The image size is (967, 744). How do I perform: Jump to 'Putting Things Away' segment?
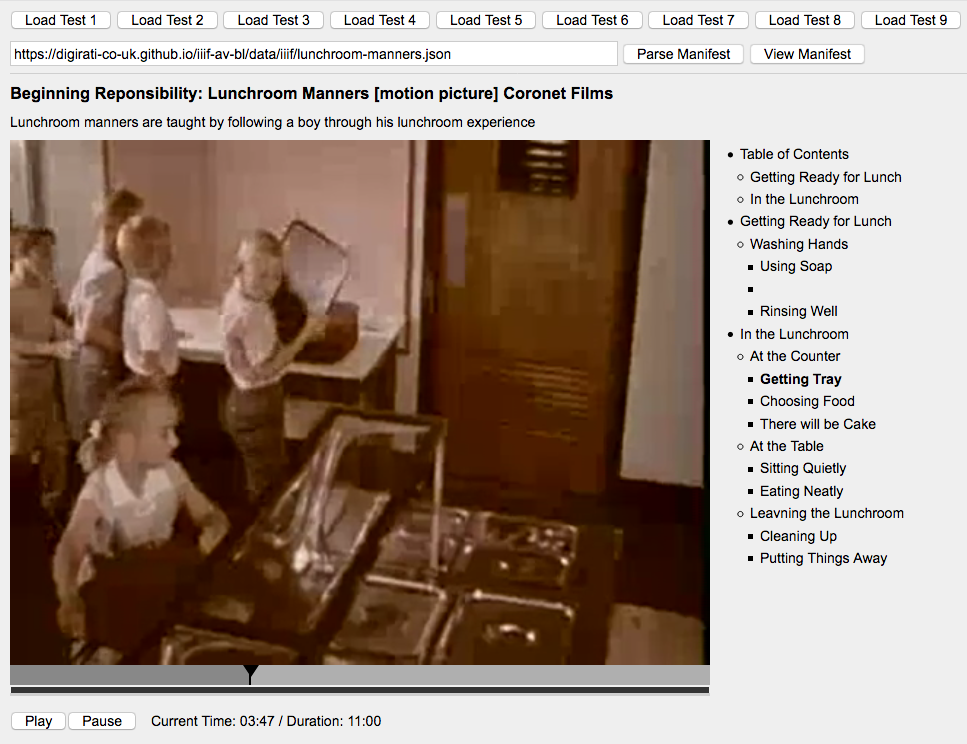[823, 559]
